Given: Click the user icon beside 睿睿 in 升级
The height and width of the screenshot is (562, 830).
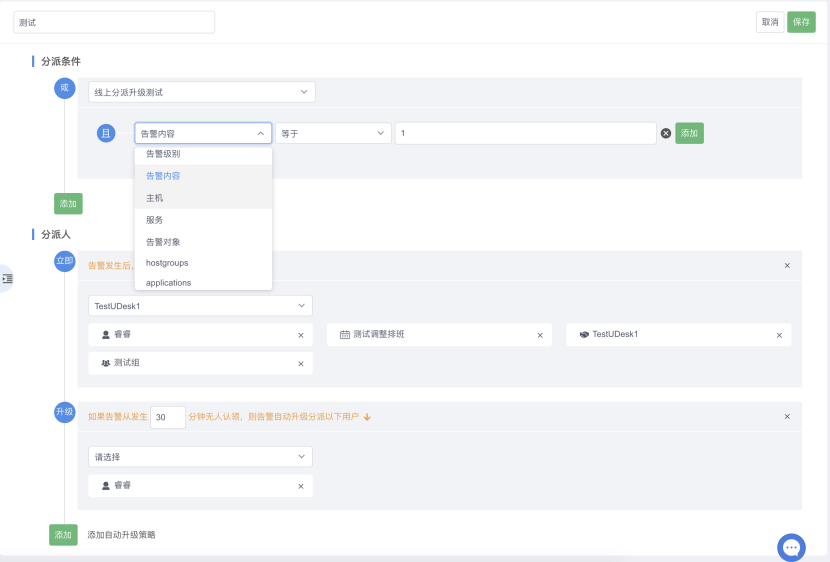Looking at the screenshot, I should [106, 485].
